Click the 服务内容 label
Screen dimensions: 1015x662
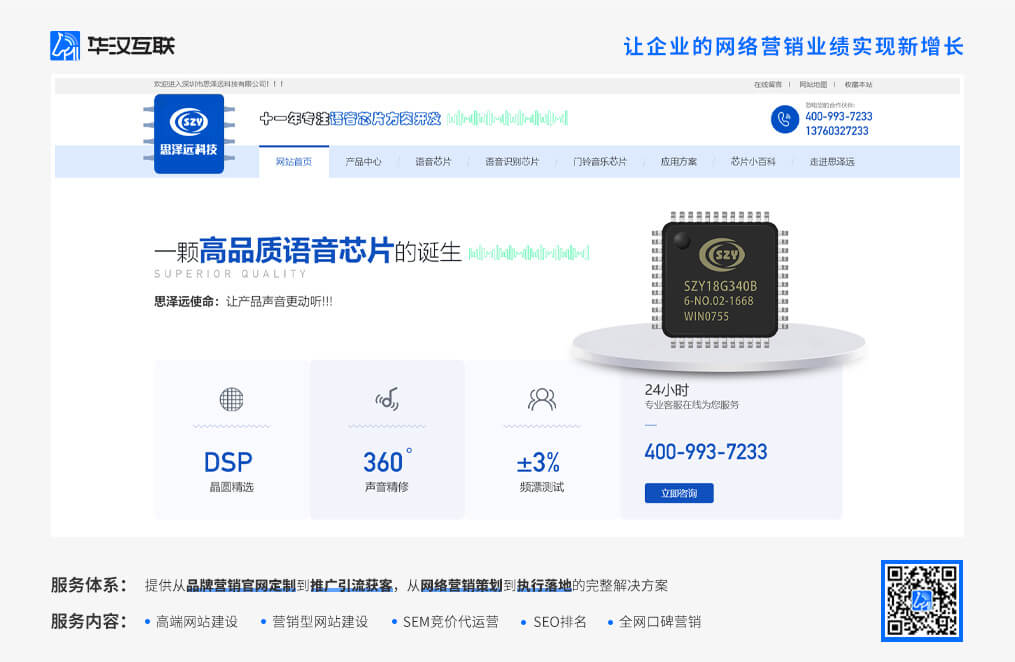(88, 621)
